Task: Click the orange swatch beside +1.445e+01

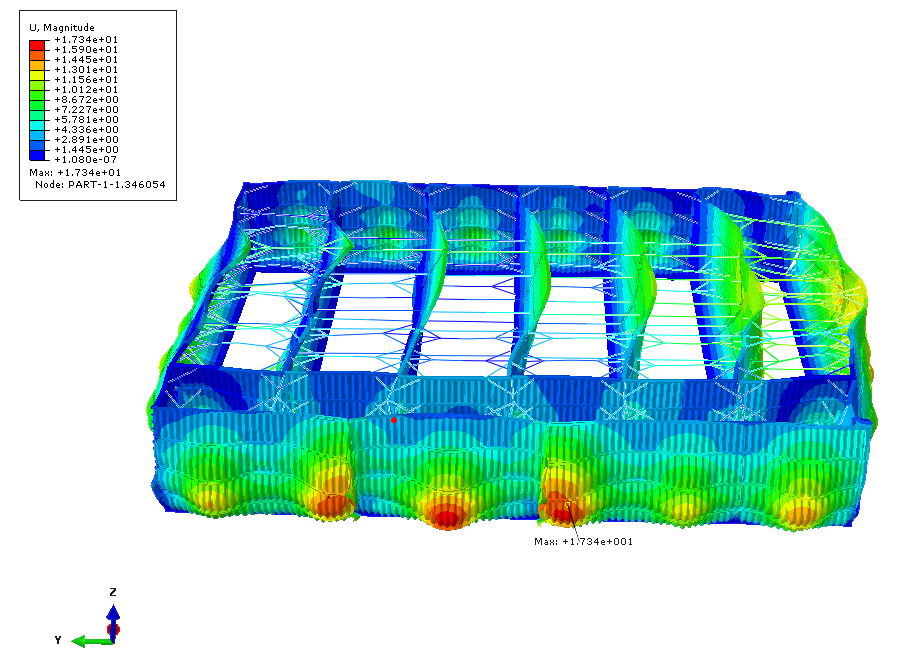Action: [37, 59]
